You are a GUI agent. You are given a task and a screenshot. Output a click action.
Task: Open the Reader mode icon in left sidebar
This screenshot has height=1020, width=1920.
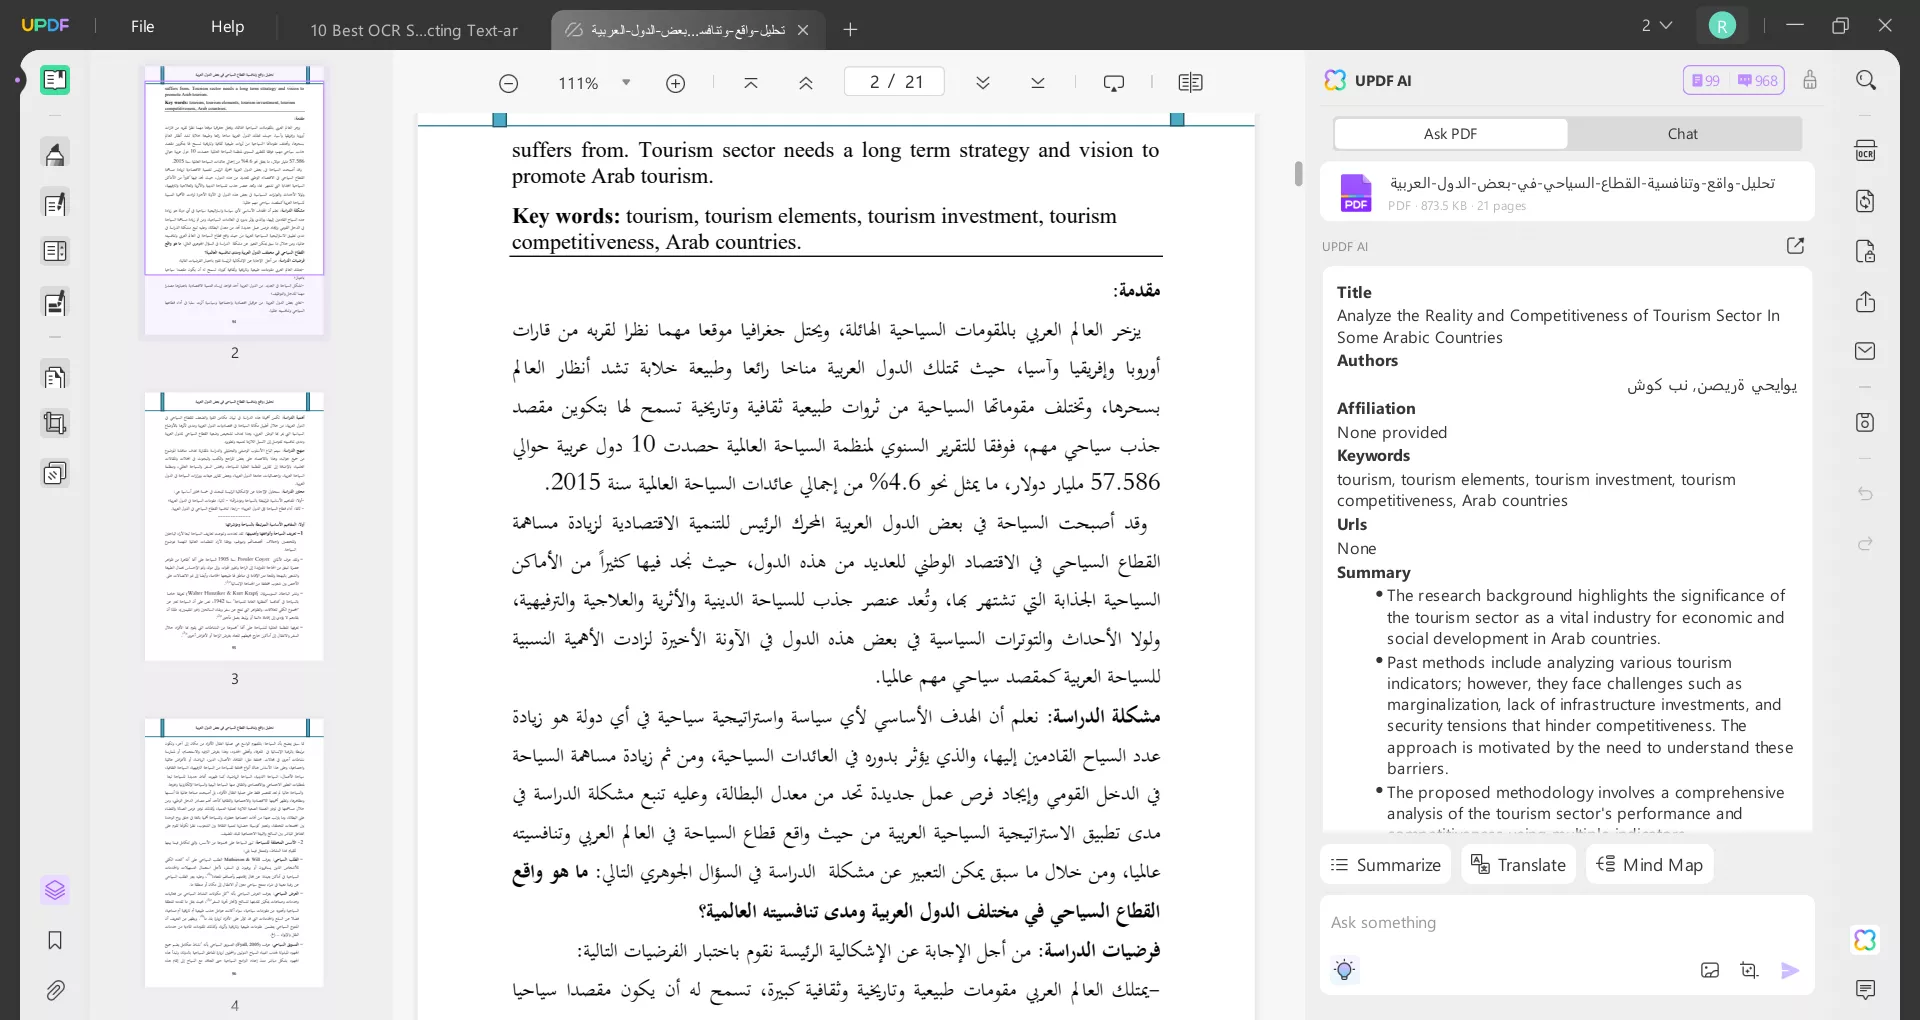pos(55,80)
